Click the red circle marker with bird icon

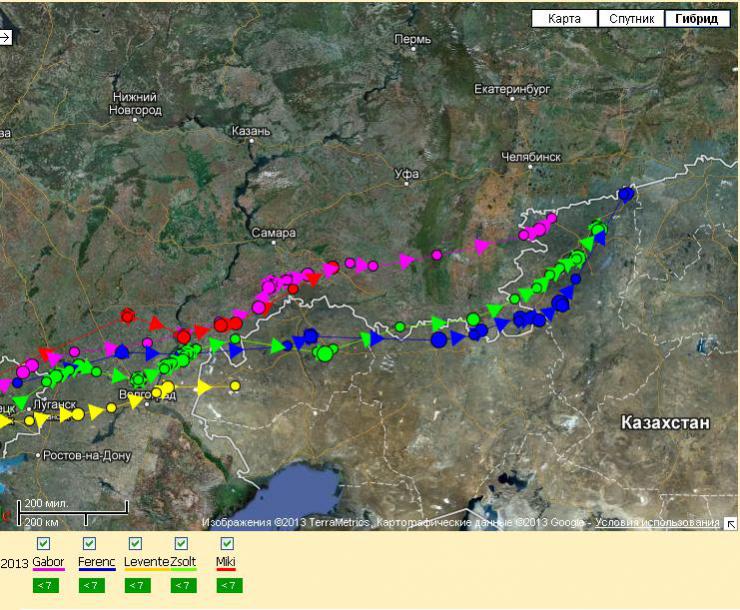click(128, 316)
